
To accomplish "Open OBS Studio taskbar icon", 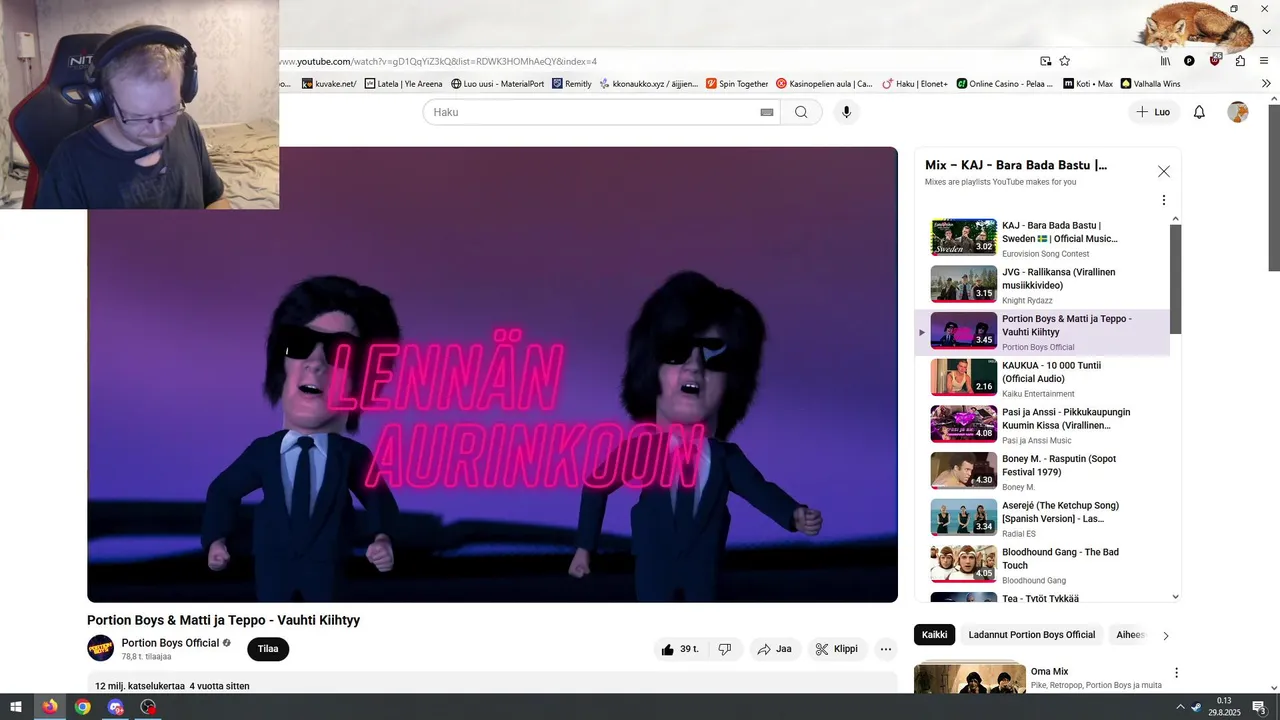I will tap(148, 707).
